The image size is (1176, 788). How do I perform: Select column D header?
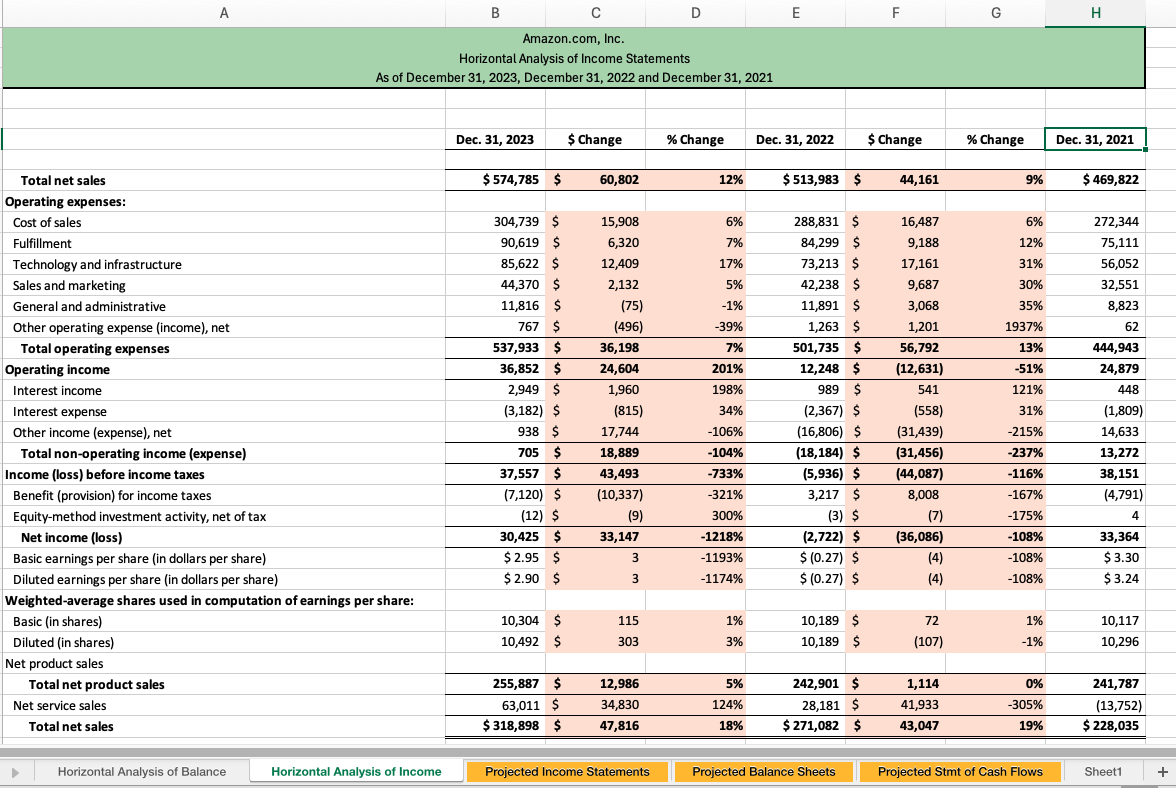(694, 12)
